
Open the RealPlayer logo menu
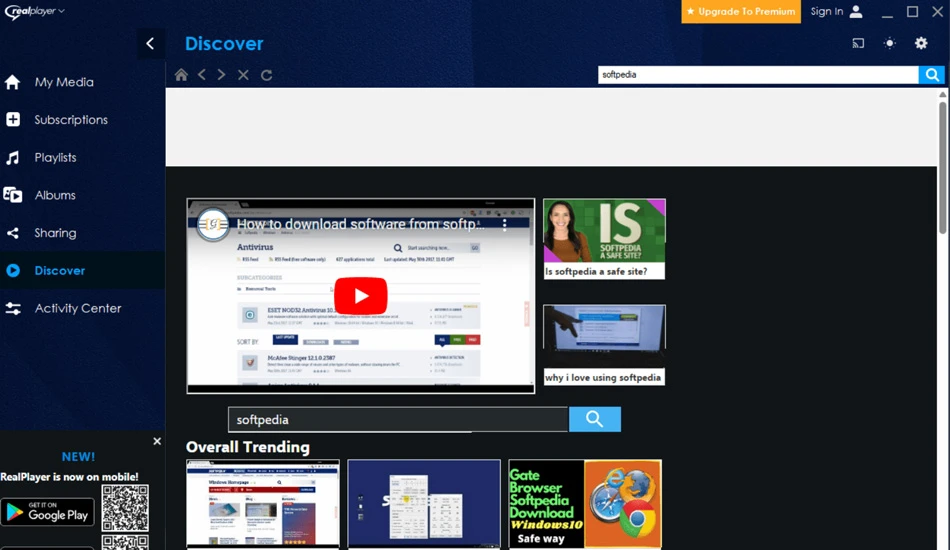[34, 11]
